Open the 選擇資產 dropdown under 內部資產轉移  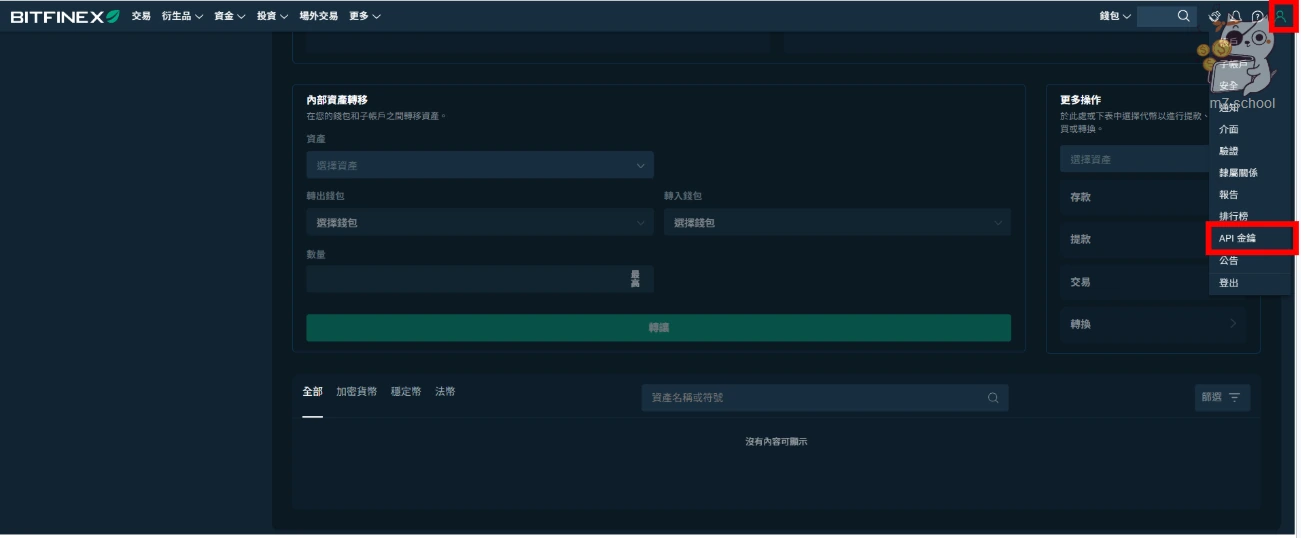point(480,165)
